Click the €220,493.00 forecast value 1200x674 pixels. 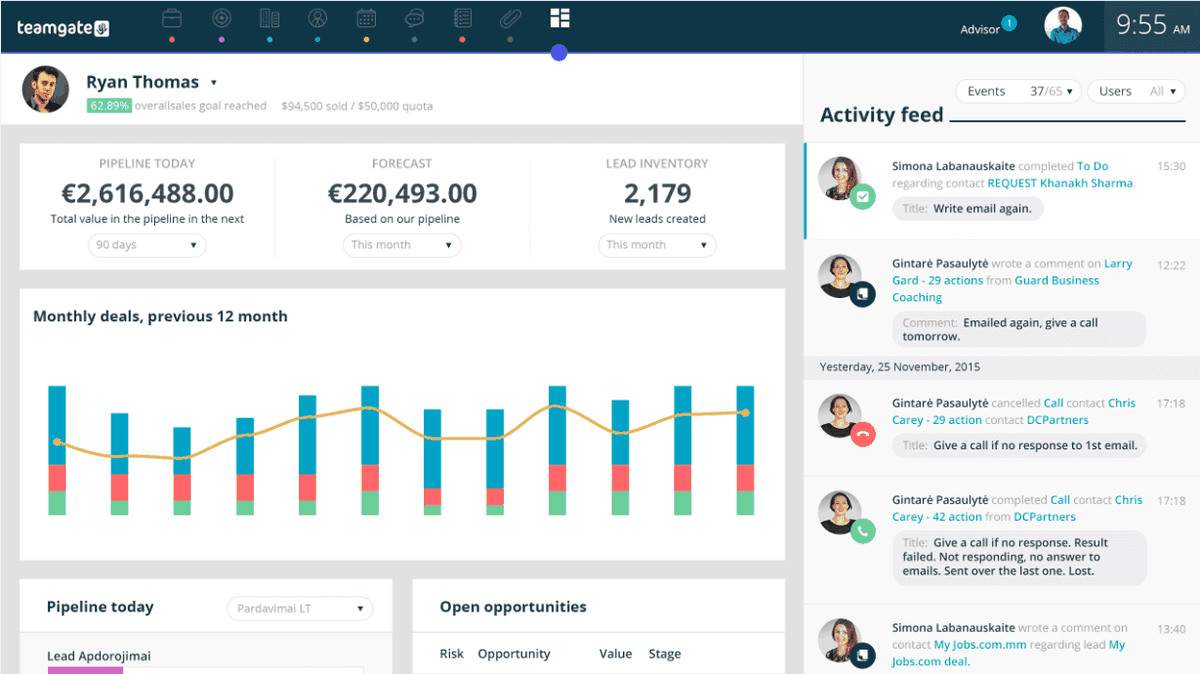pos(402,193)
